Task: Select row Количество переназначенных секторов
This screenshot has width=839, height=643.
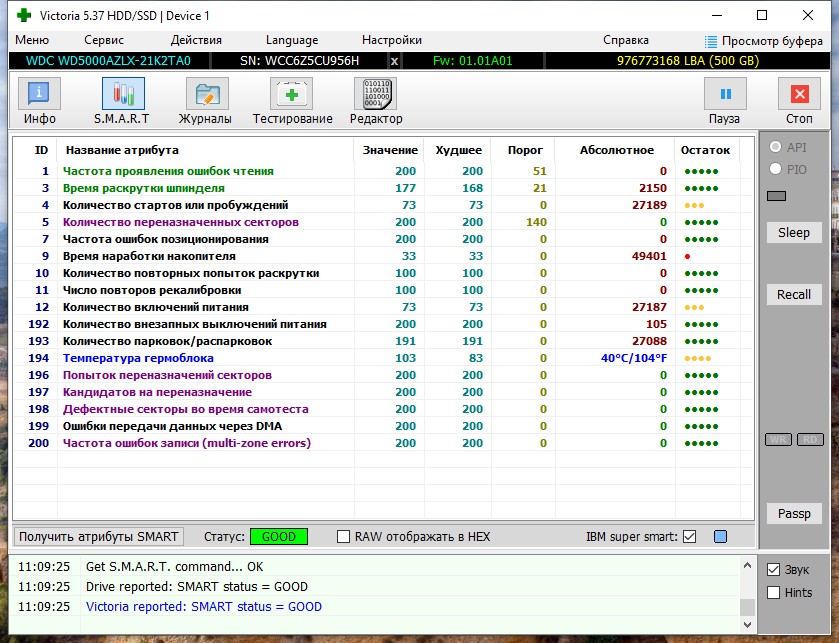Action: (x=383, y=222)
